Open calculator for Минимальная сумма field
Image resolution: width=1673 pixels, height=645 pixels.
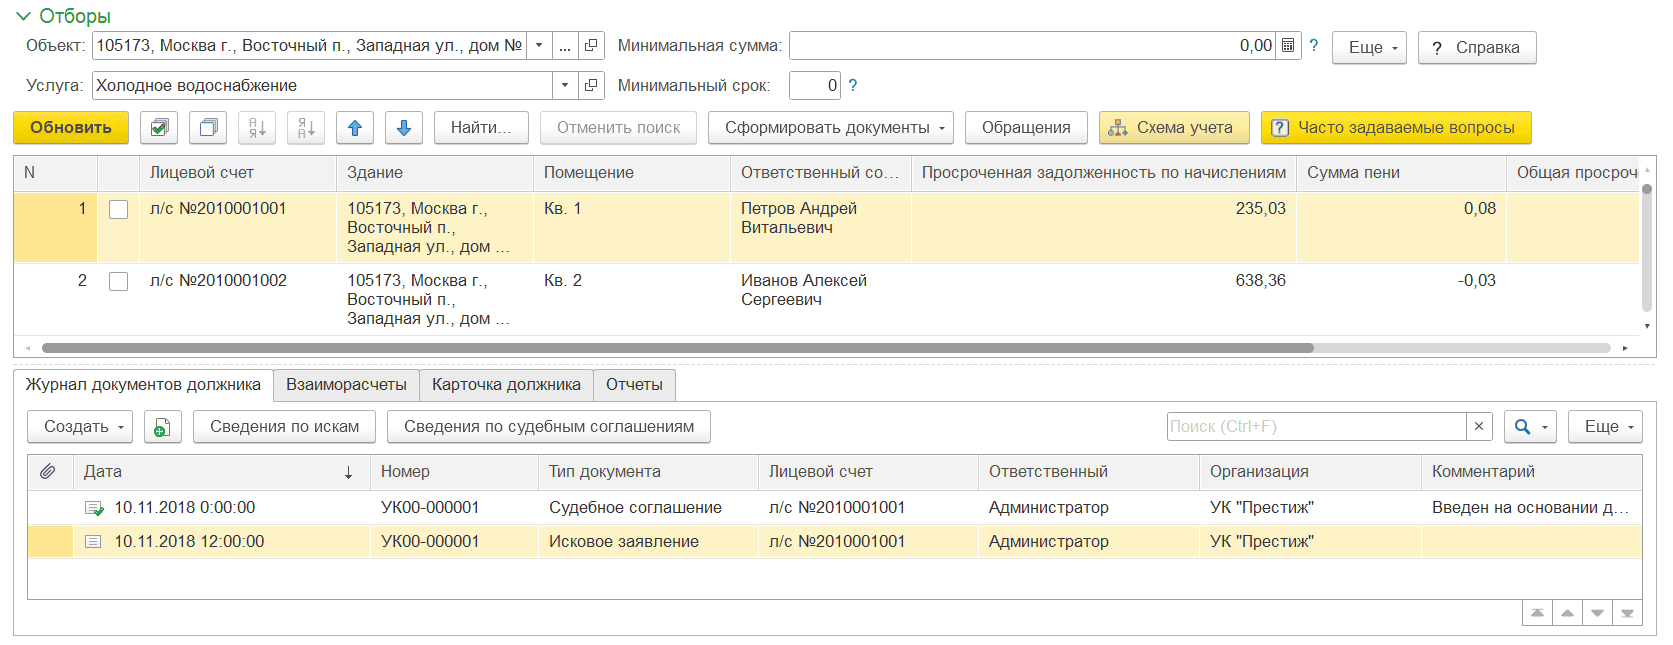(1288, 46)
